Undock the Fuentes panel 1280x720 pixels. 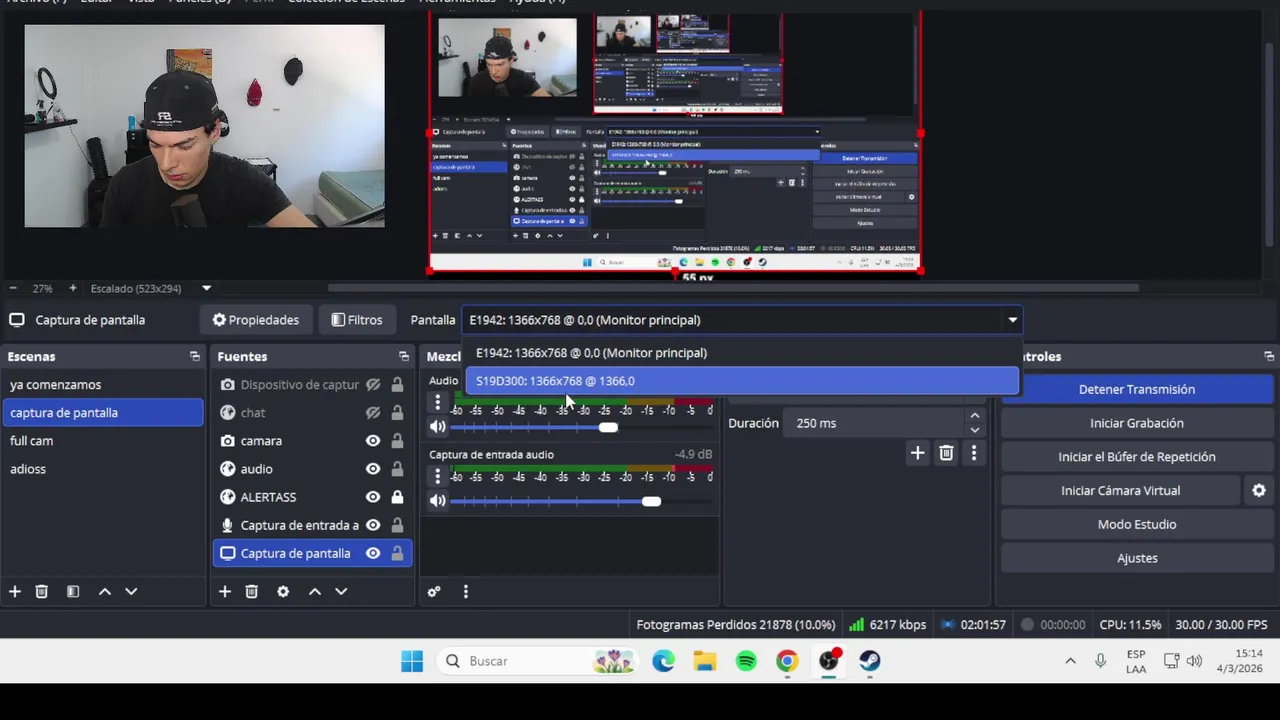point(404,356)
